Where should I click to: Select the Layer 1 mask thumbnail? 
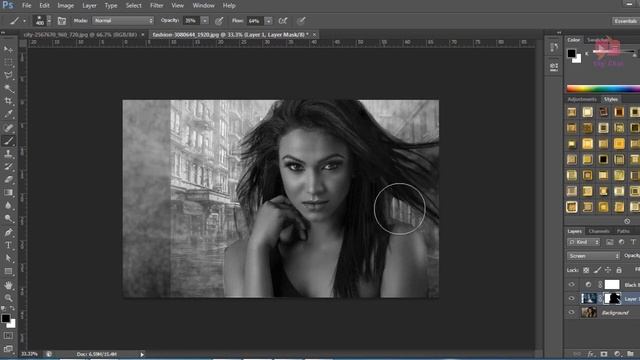pos(612,298)
